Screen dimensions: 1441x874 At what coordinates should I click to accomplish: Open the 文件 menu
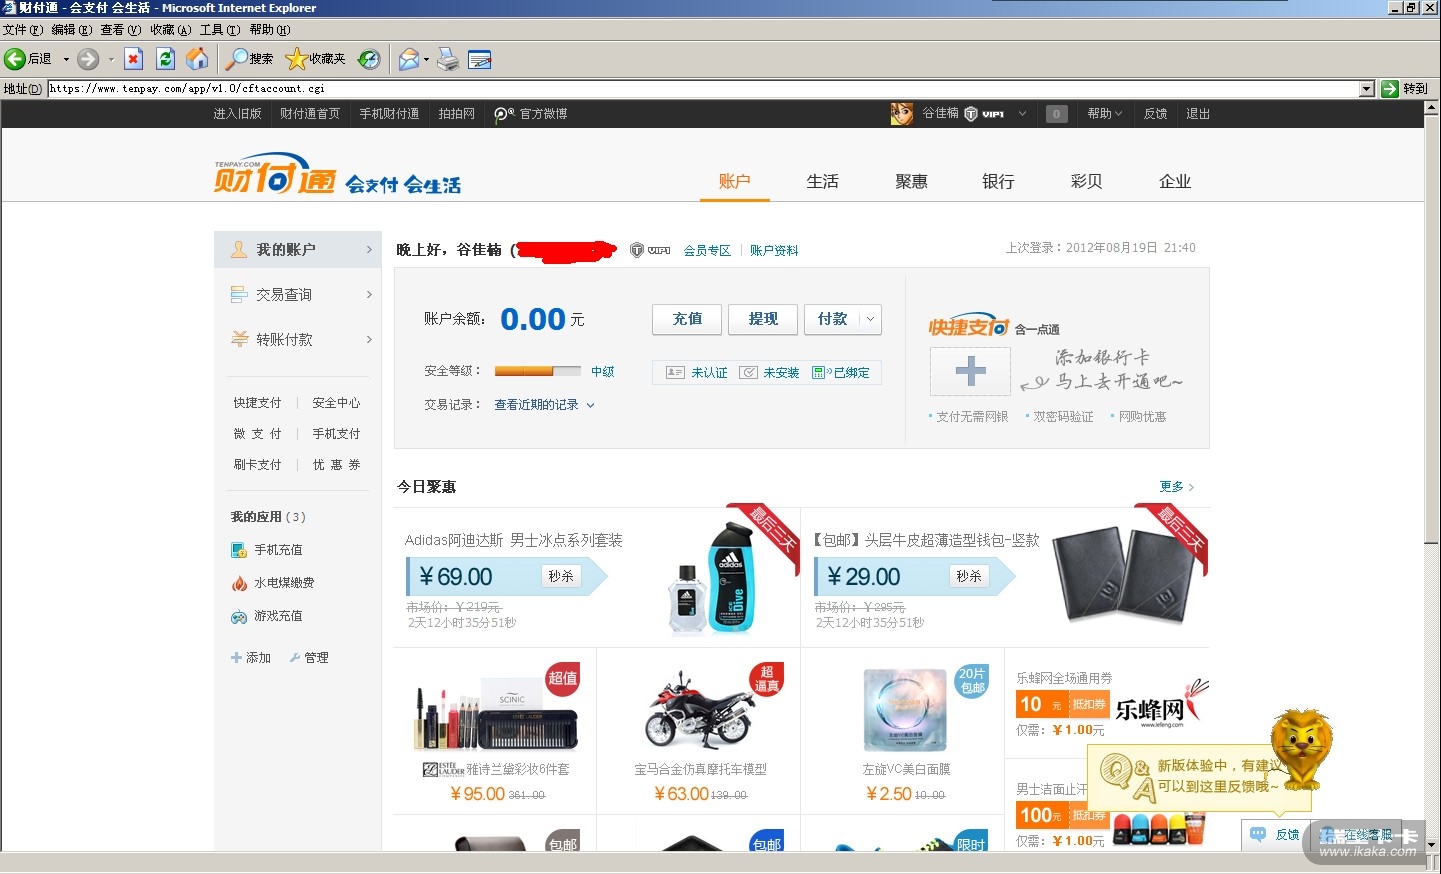[23, 30]
